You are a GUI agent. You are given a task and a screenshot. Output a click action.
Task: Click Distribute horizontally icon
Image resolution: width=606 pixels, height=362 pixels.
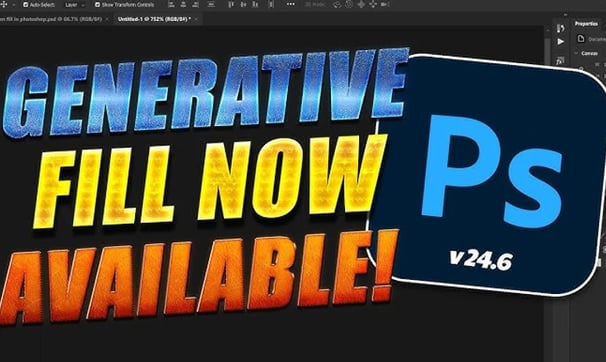click(x=271, y=5)
